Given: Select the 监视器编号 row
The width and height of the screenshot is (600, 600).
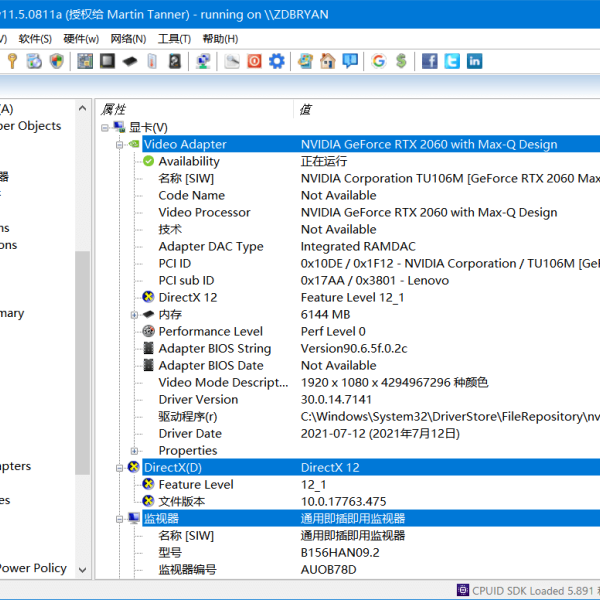Looking at the screenshot, I should pyautogui.click(x=371, y=569).
